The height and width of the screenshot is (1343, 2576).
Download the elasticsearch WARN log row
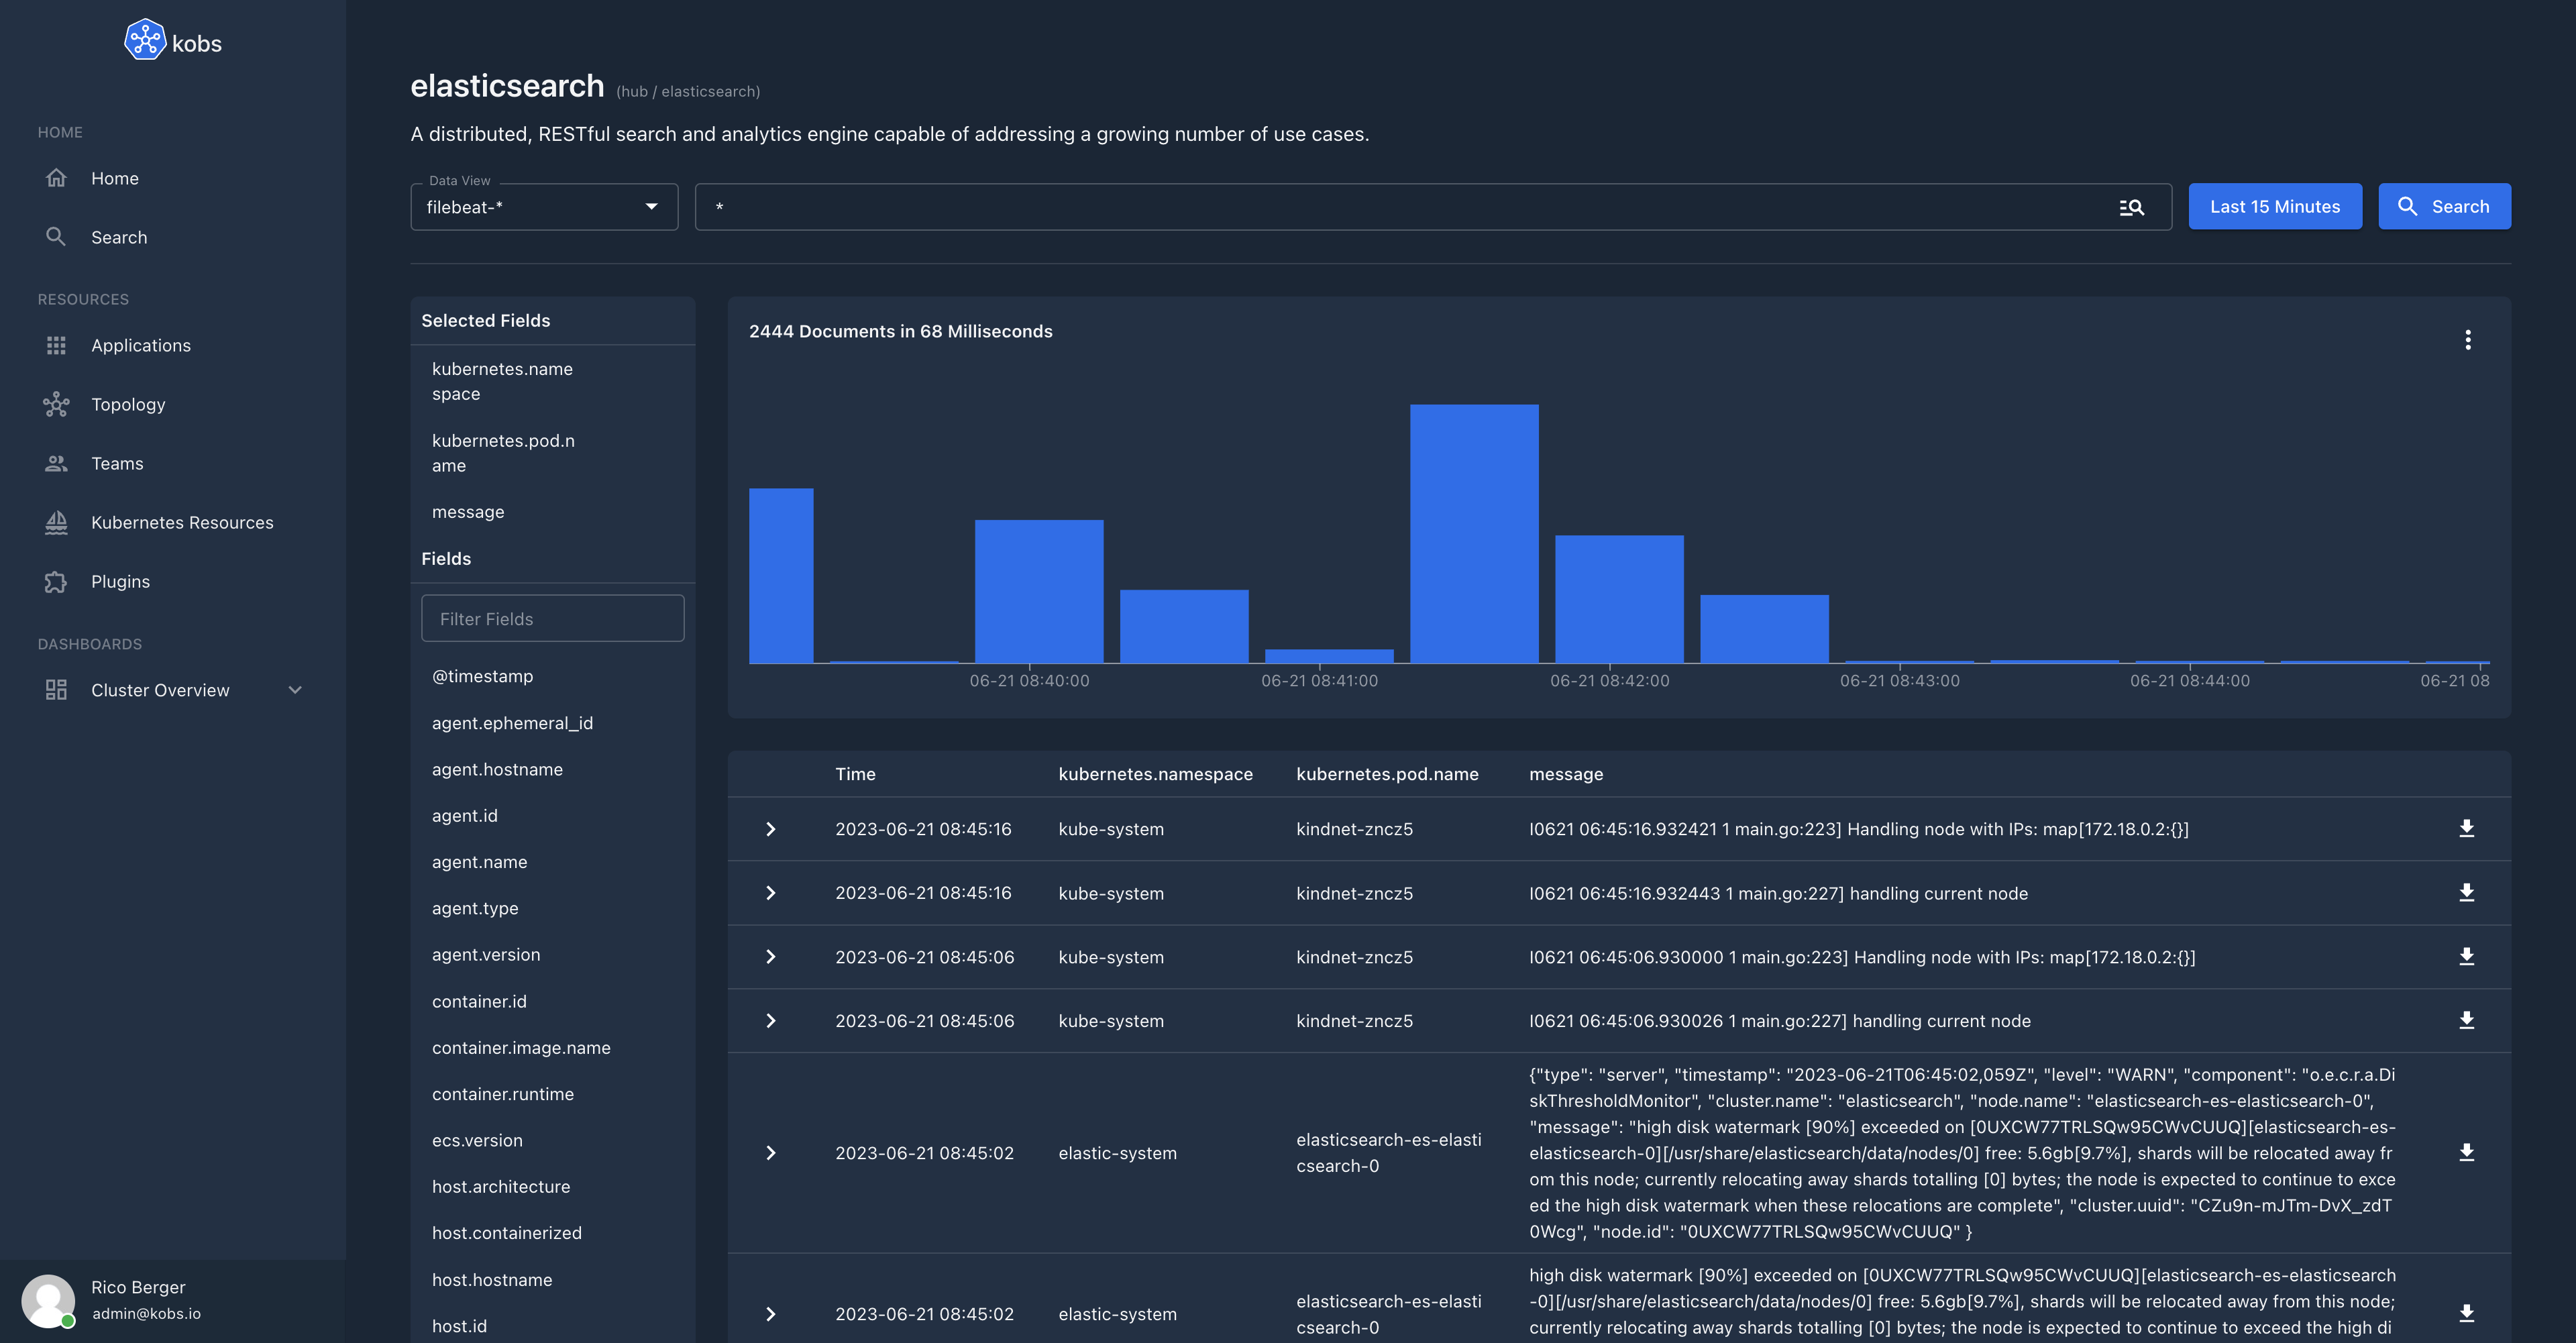pos(2466,1152)
